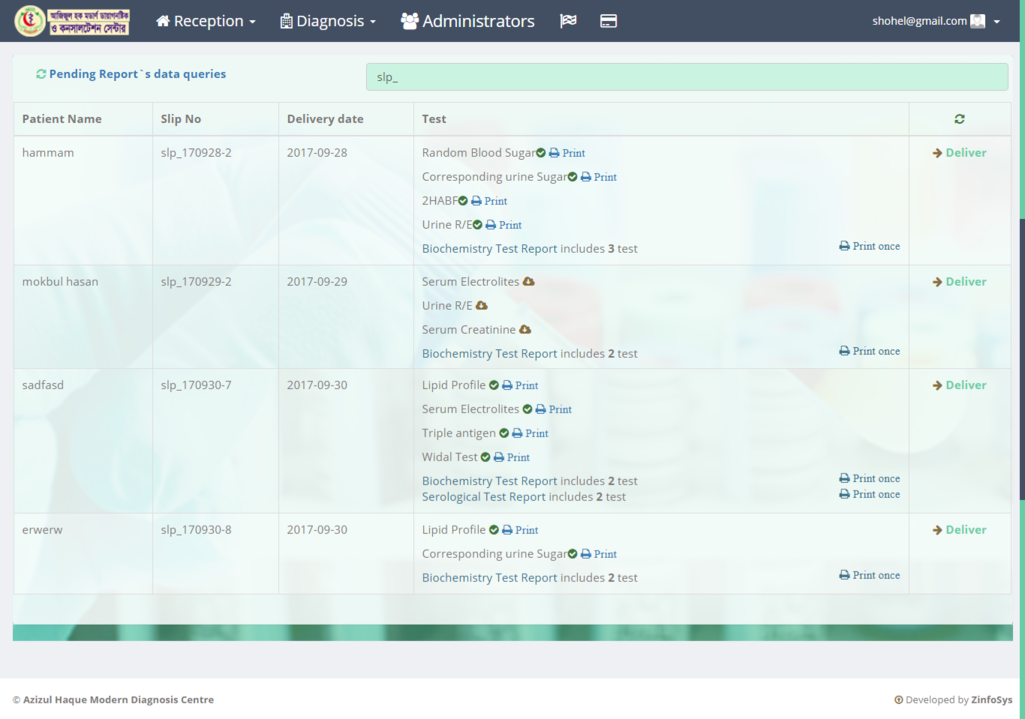The image size is (1025, 719).
Task: Open the shohel@gmail.com user dropdown
Action: (x=935, y=21)
